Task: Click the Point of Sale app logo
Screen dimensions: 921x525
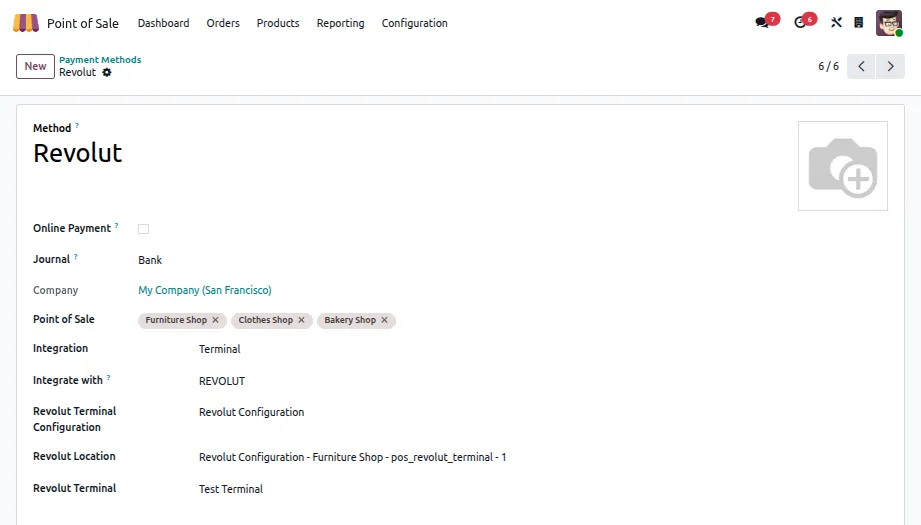Action: 26,23
